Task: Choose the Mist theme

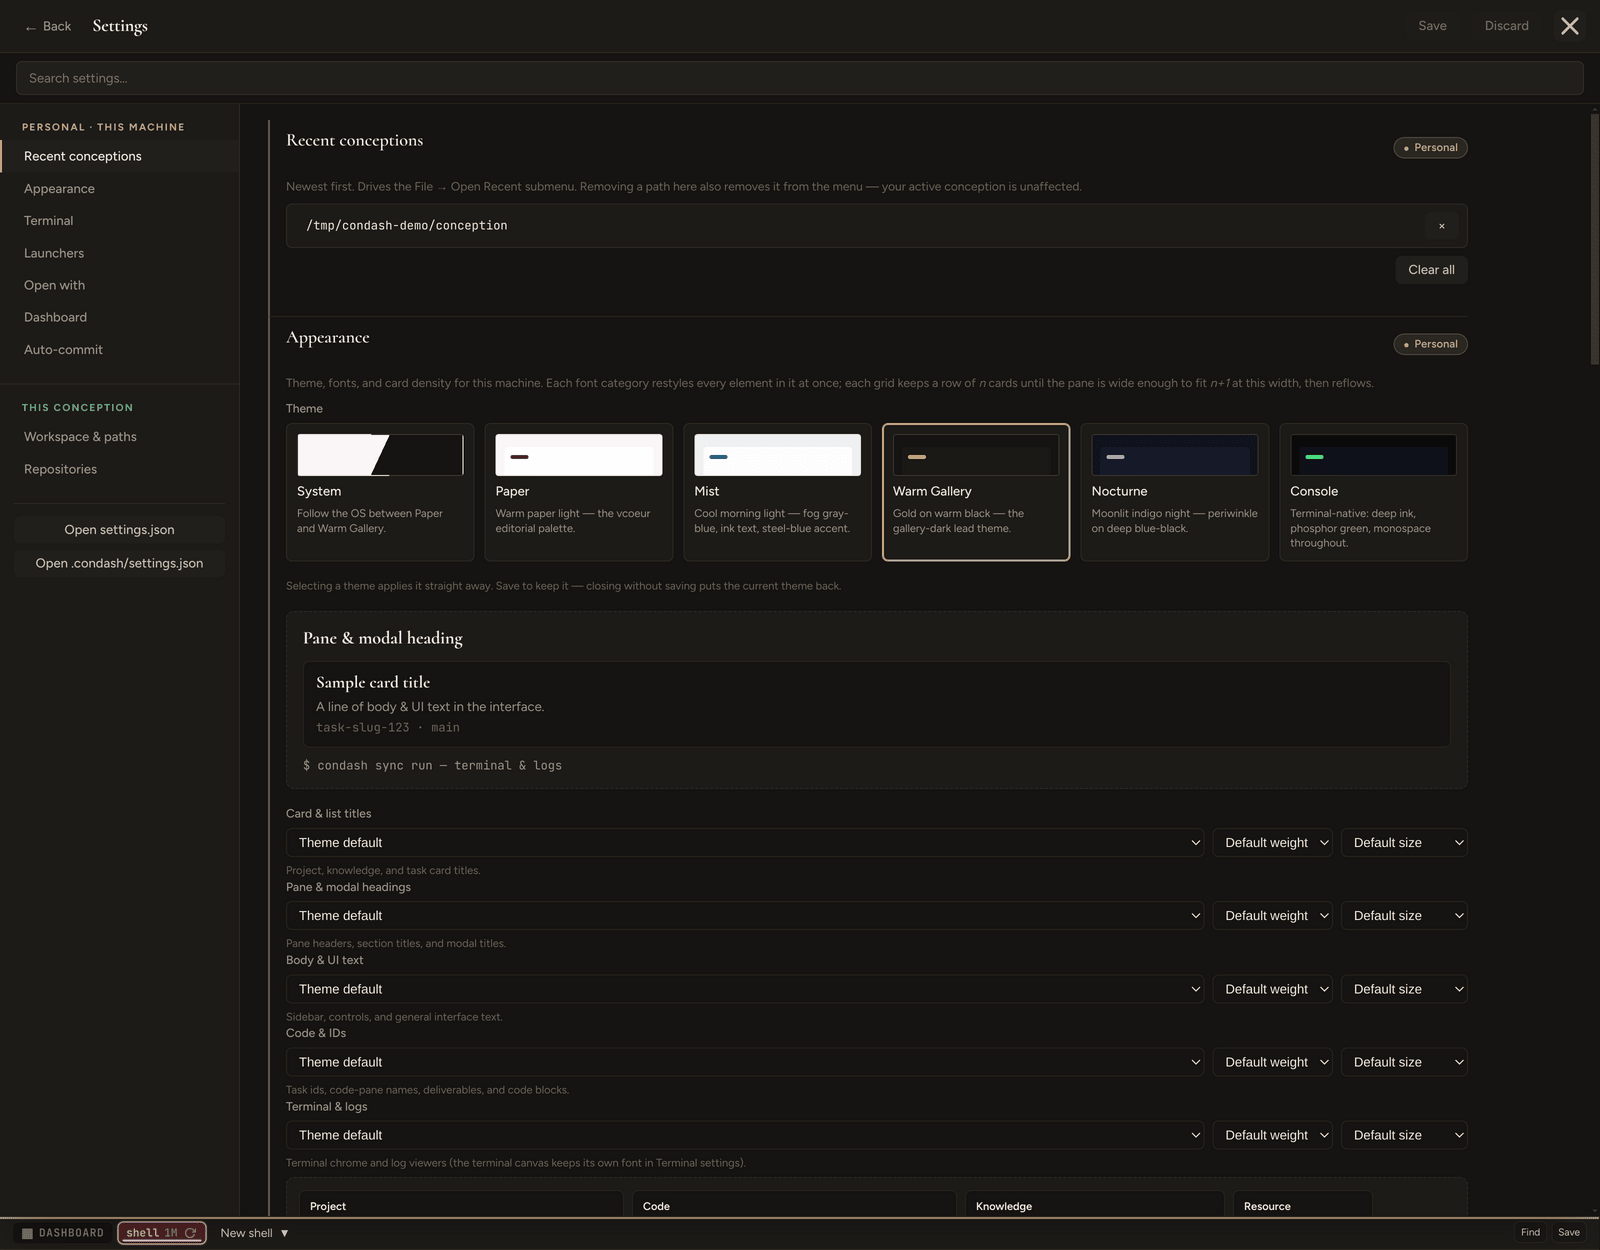Action: tap(777, 492)
